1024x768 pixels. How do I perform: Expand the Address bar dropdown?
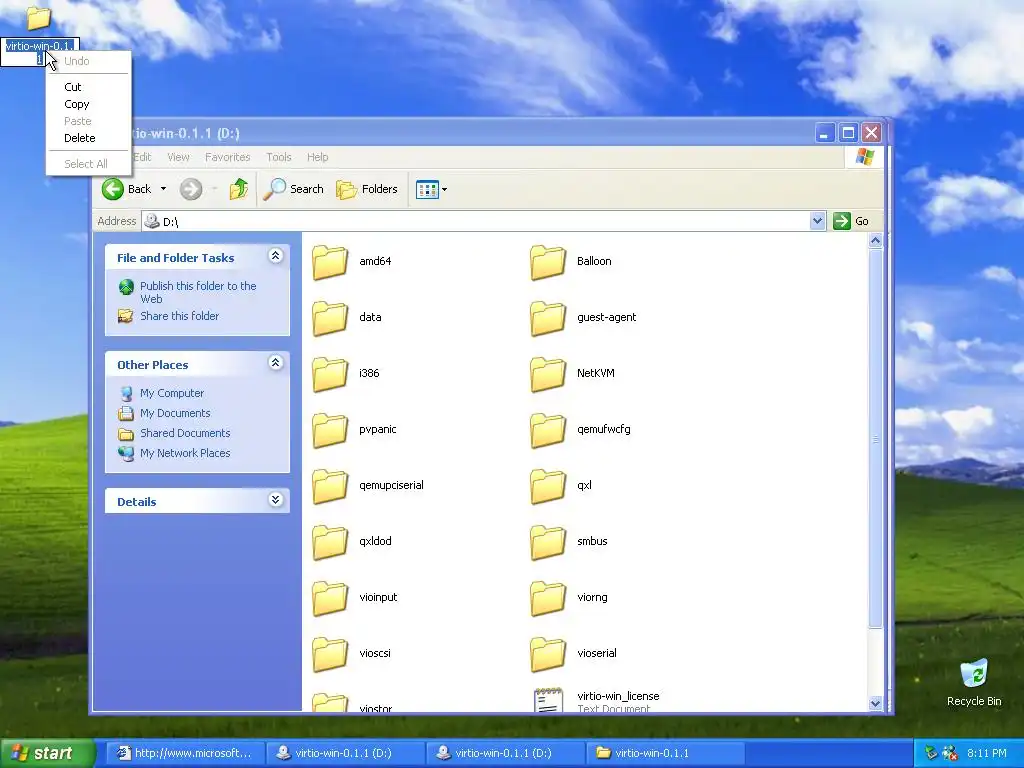817,221
